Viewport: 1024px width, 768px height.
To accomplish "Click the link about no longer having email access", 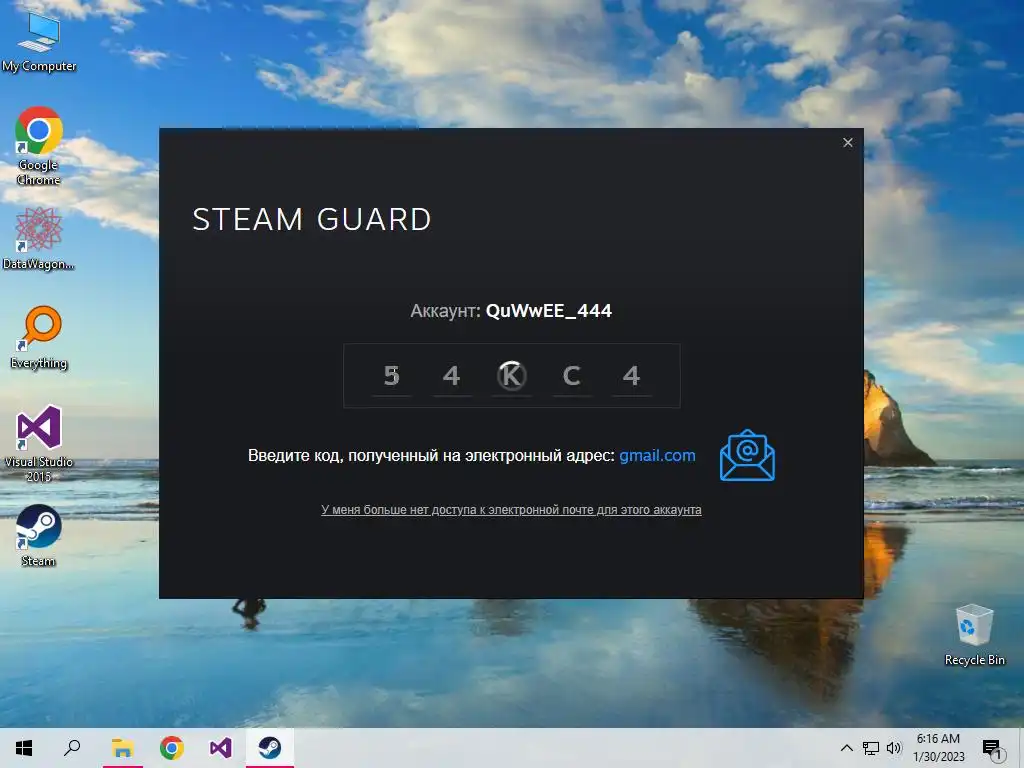I will click(x=511, y=510).
